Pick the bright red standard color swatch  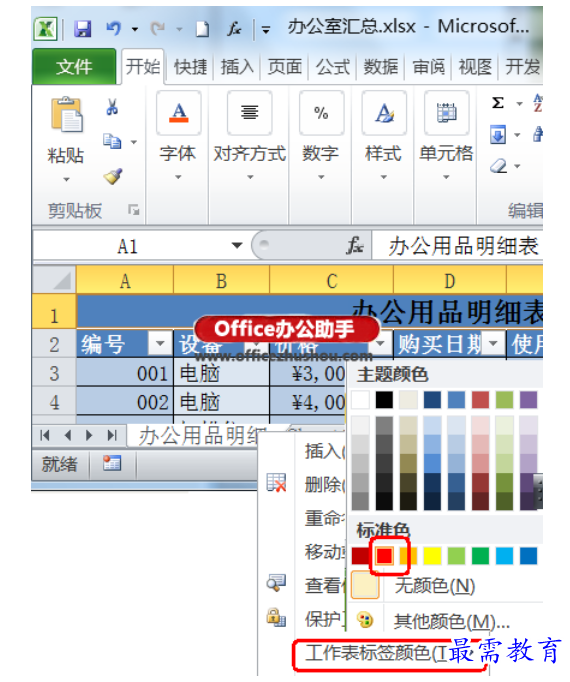click(384, 556)
